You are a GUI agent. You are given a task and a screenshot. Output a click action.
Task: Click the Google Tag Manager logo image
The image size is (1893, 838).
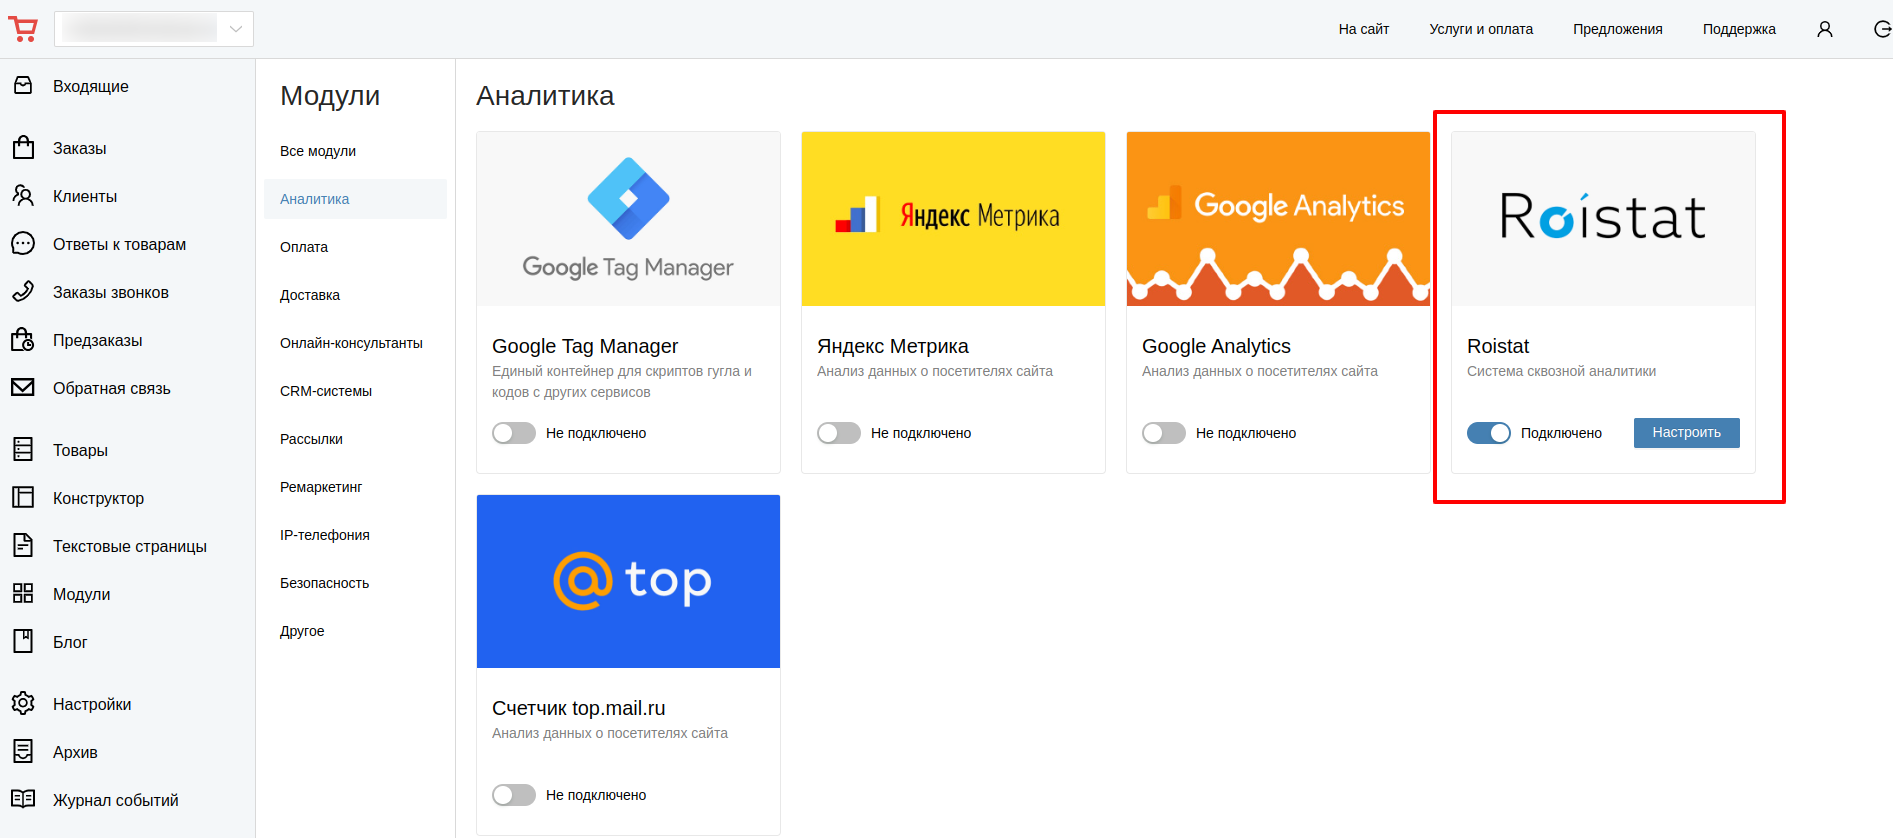pos(628,219)
